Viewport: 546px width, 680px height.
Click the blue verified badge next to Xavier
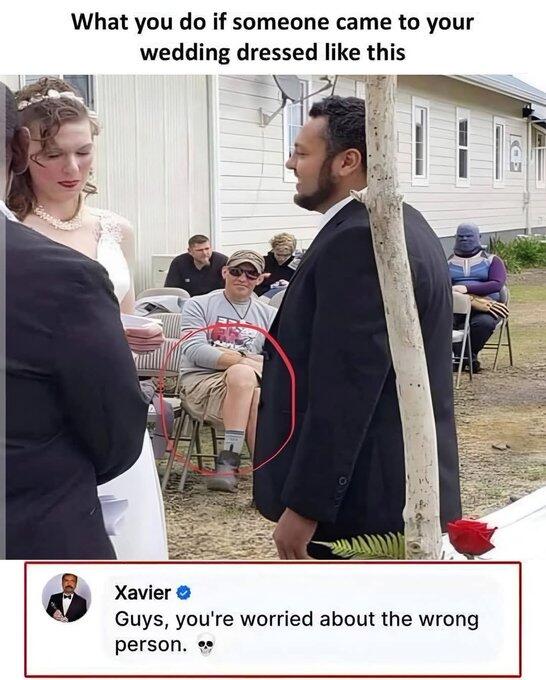[183, 592]
